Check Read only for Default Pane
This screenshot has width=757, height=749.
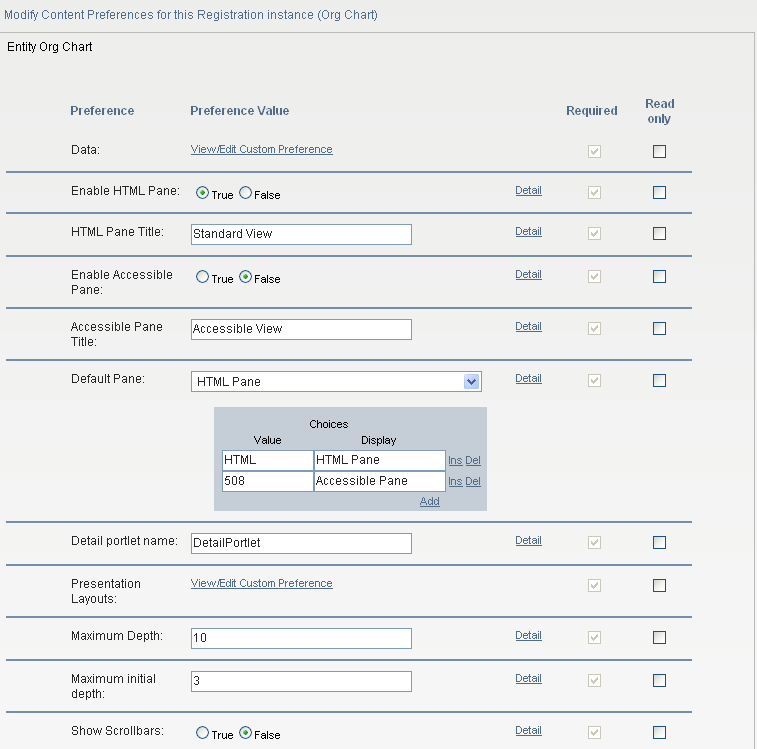[x=659, y=380]
